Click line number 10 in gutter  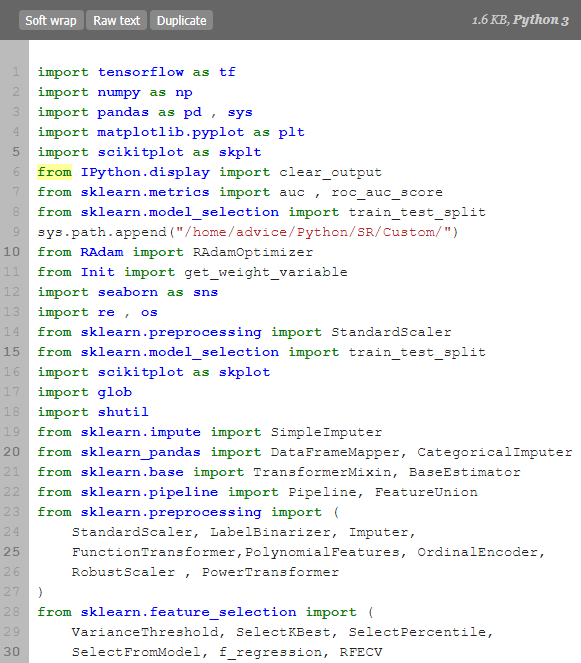(x=12, y=252)
